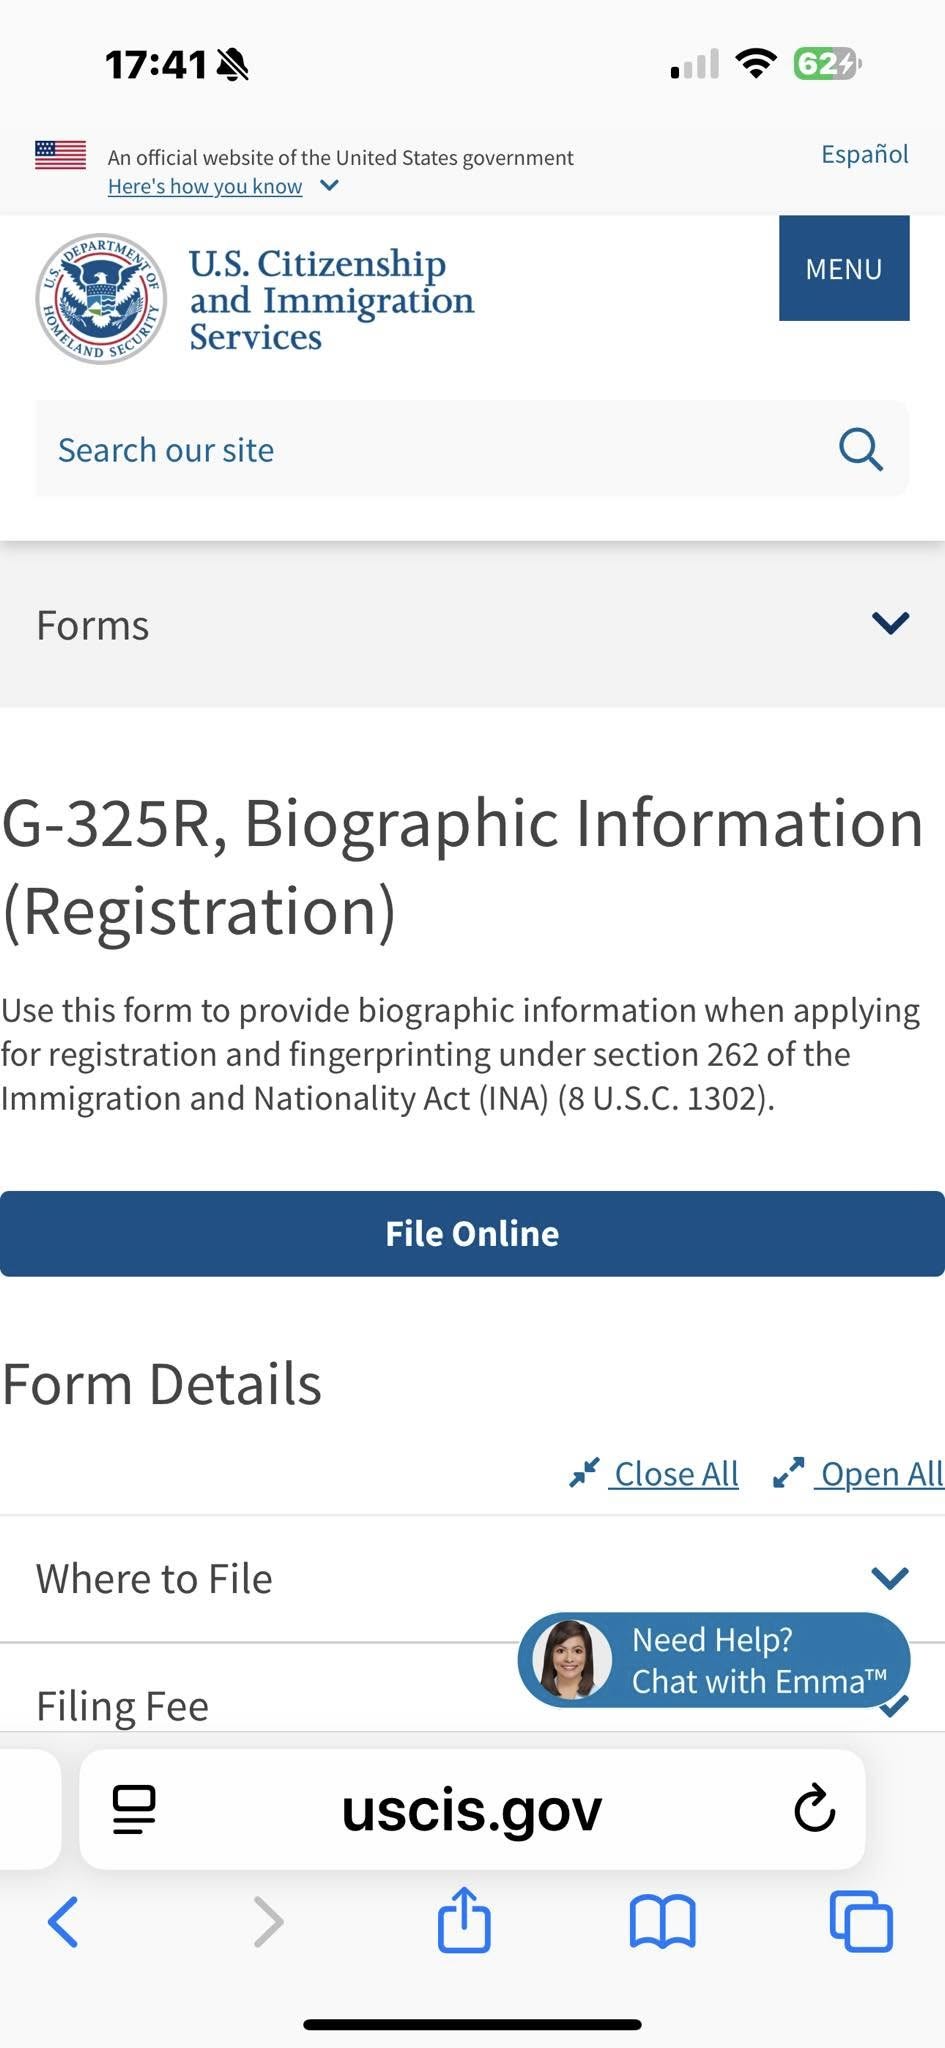Viewport: 945px width, 2048px height.
Task: Tap the search magnifier icon
Action: 860,450
